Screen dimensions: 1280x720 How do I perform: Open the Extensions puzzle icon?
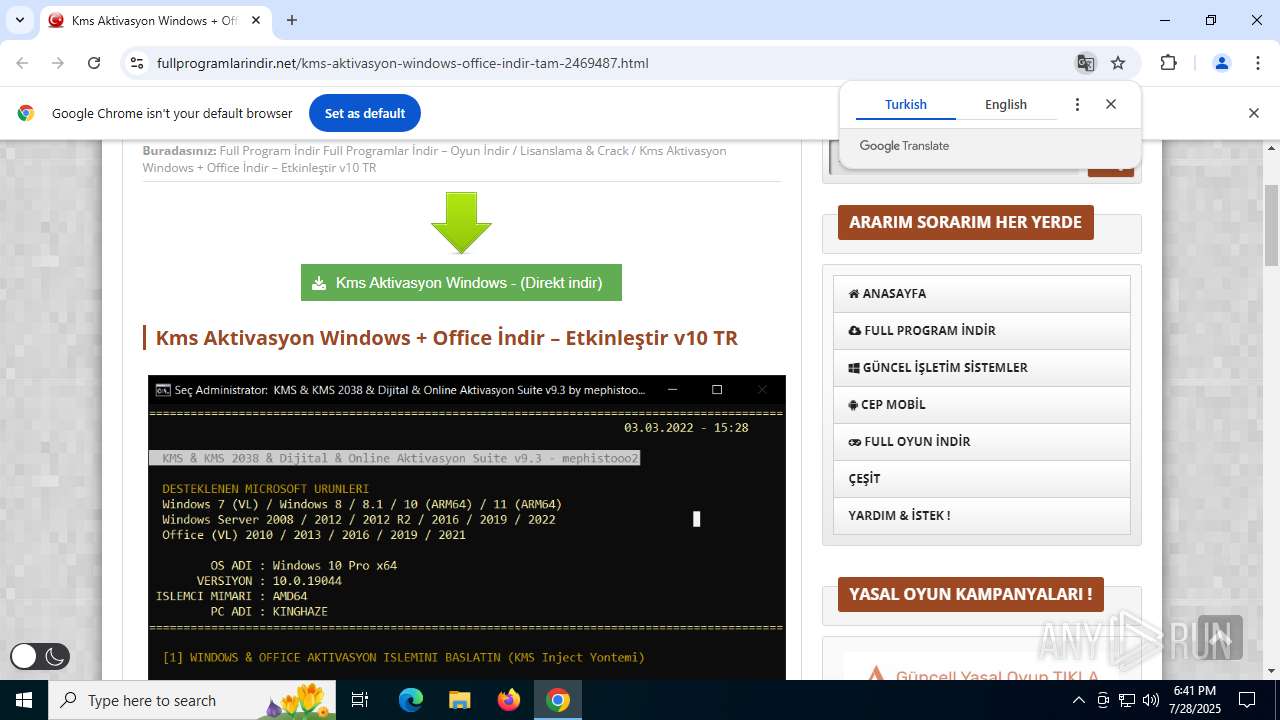pyautogui.click(x=1168, y=63)
